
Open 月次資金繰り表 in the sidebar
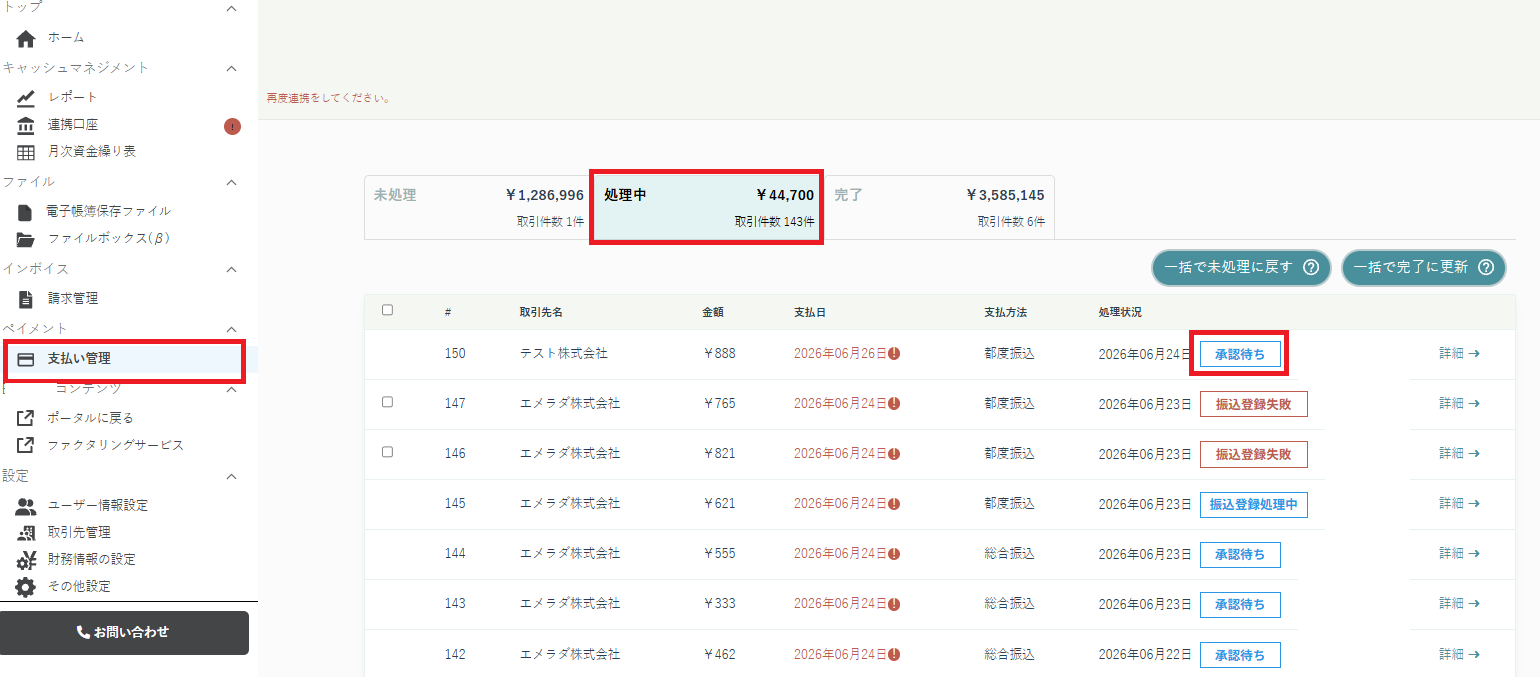pos(92,152)
